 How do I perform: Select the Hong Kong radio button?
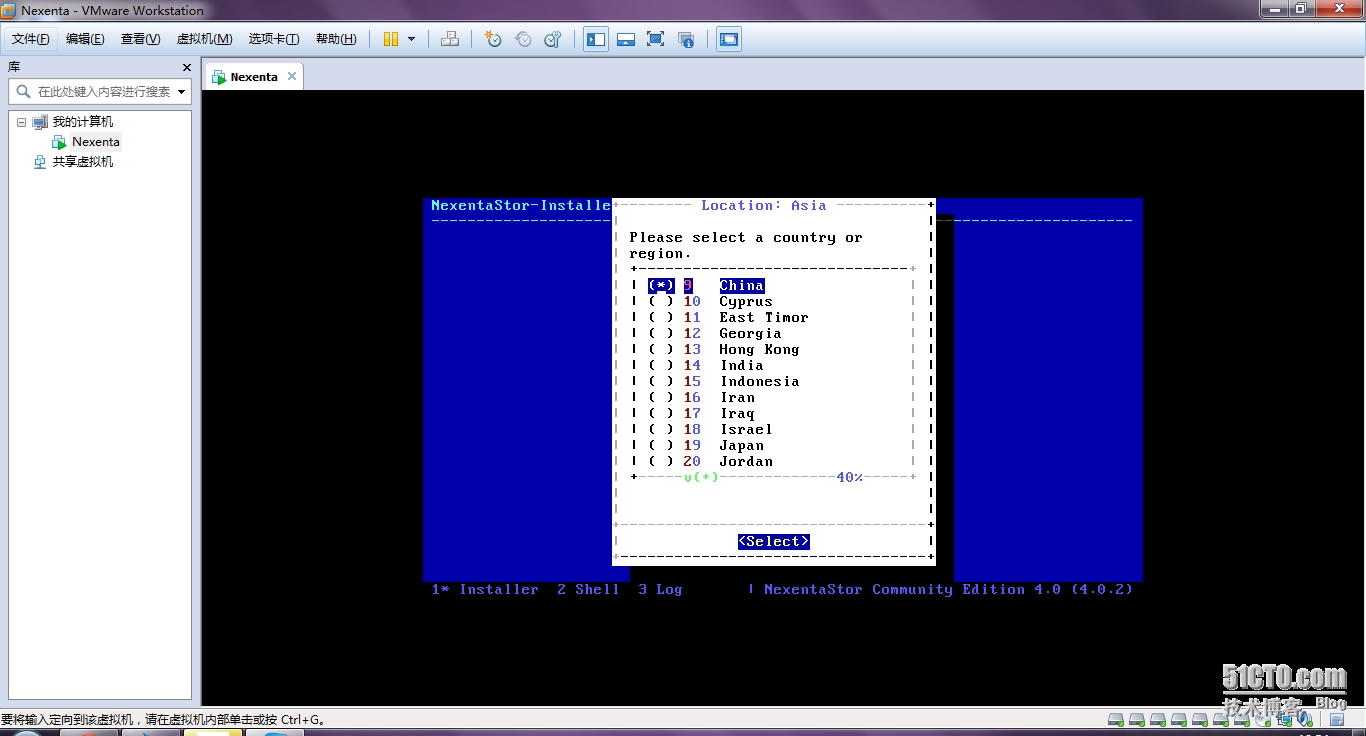click(661, 350)
